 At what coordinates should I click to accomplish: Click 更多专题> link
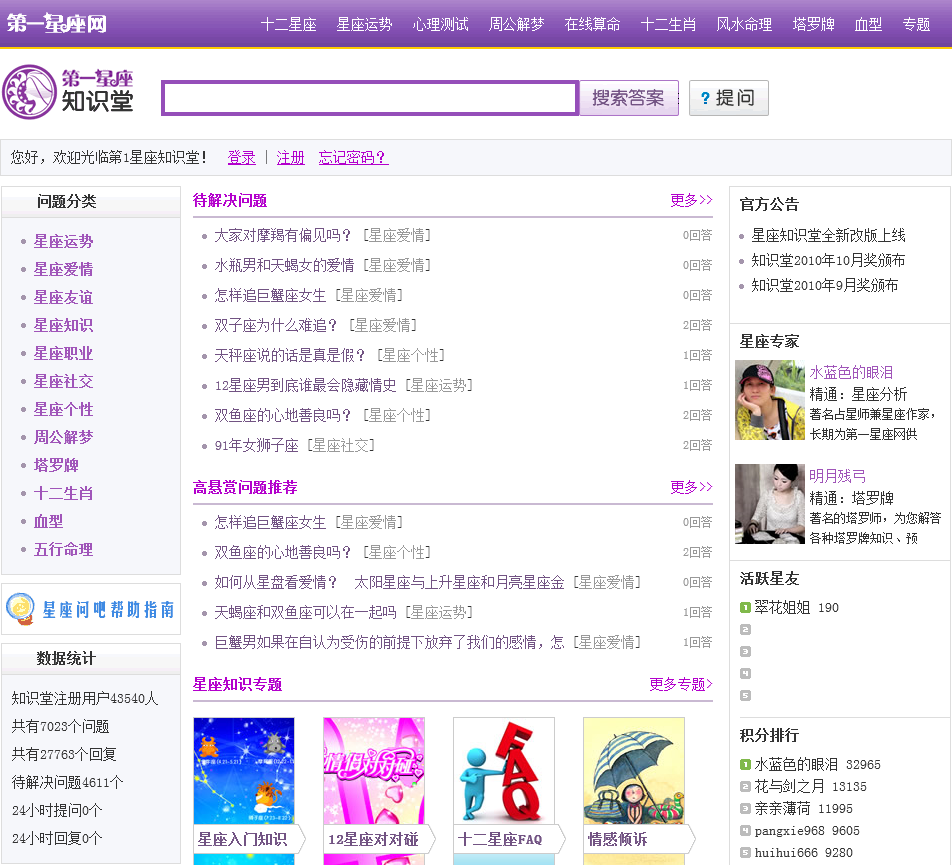coord(681,685)
